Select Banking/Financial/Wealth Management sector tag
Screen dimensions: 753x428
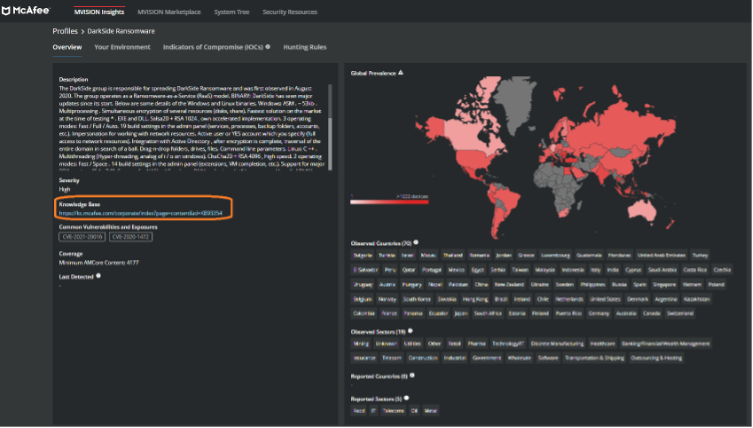tap(665, 344)
